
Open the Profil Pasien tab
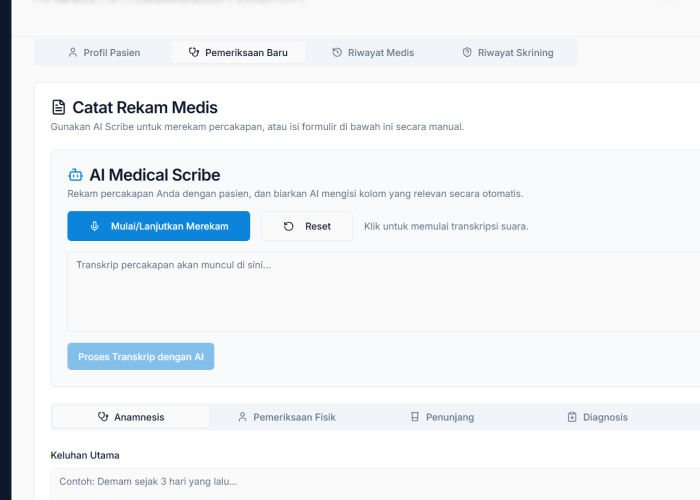click(104, 52)
